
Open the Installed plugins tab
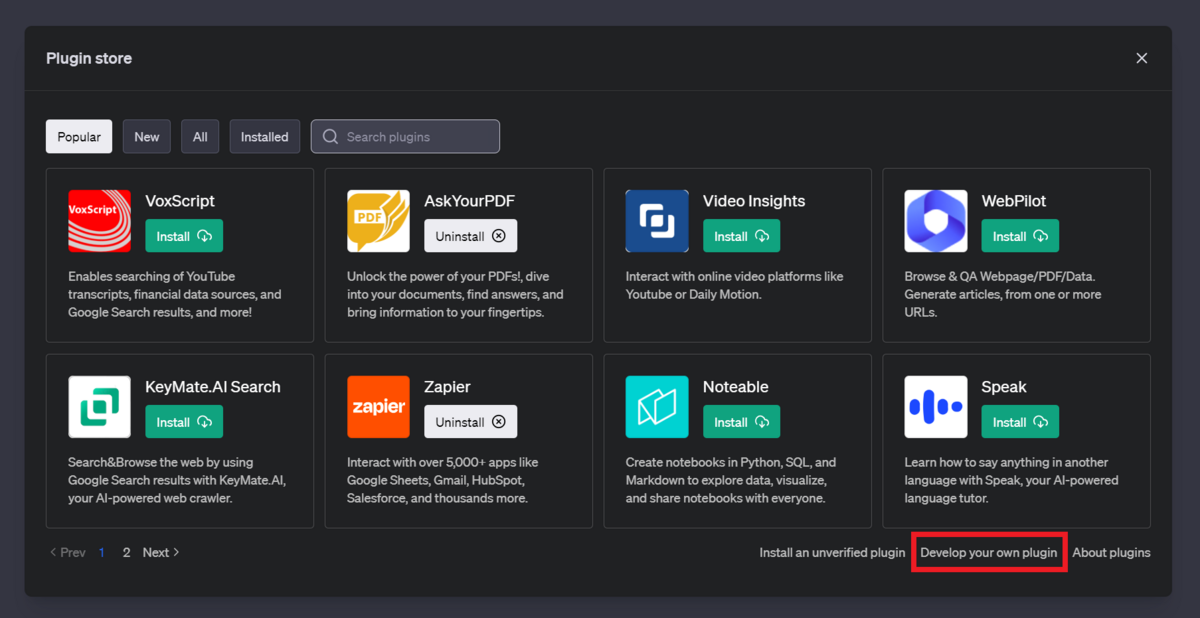pyautogui.click(x=265, y=137)
